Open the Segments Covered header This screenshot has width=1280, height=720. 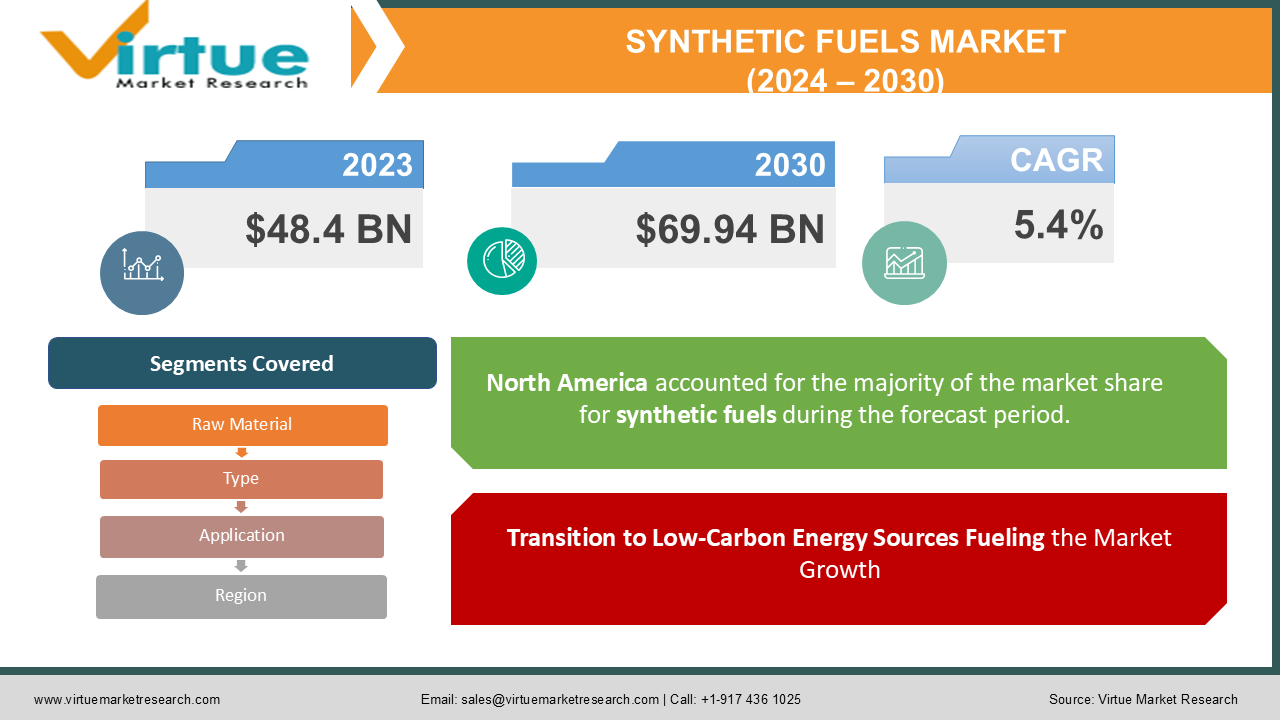coord(242,363)
